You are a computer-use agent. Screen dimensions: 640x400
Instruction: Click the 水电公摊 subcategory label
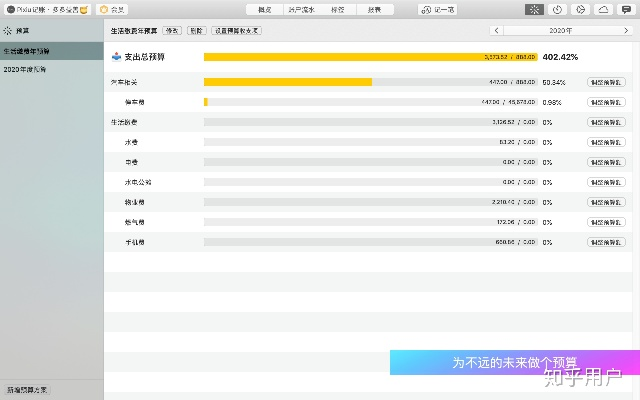pos(138,182)
